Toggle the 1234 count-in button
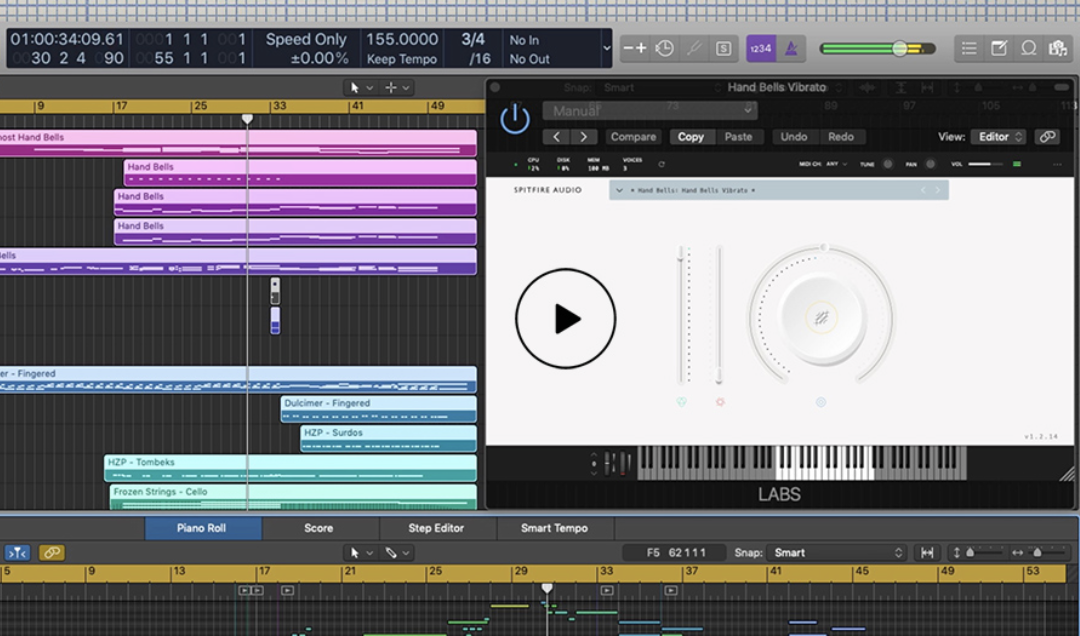Image resolution: width=1080 pixels, height=636 pixels. click(x=761, y=48)
